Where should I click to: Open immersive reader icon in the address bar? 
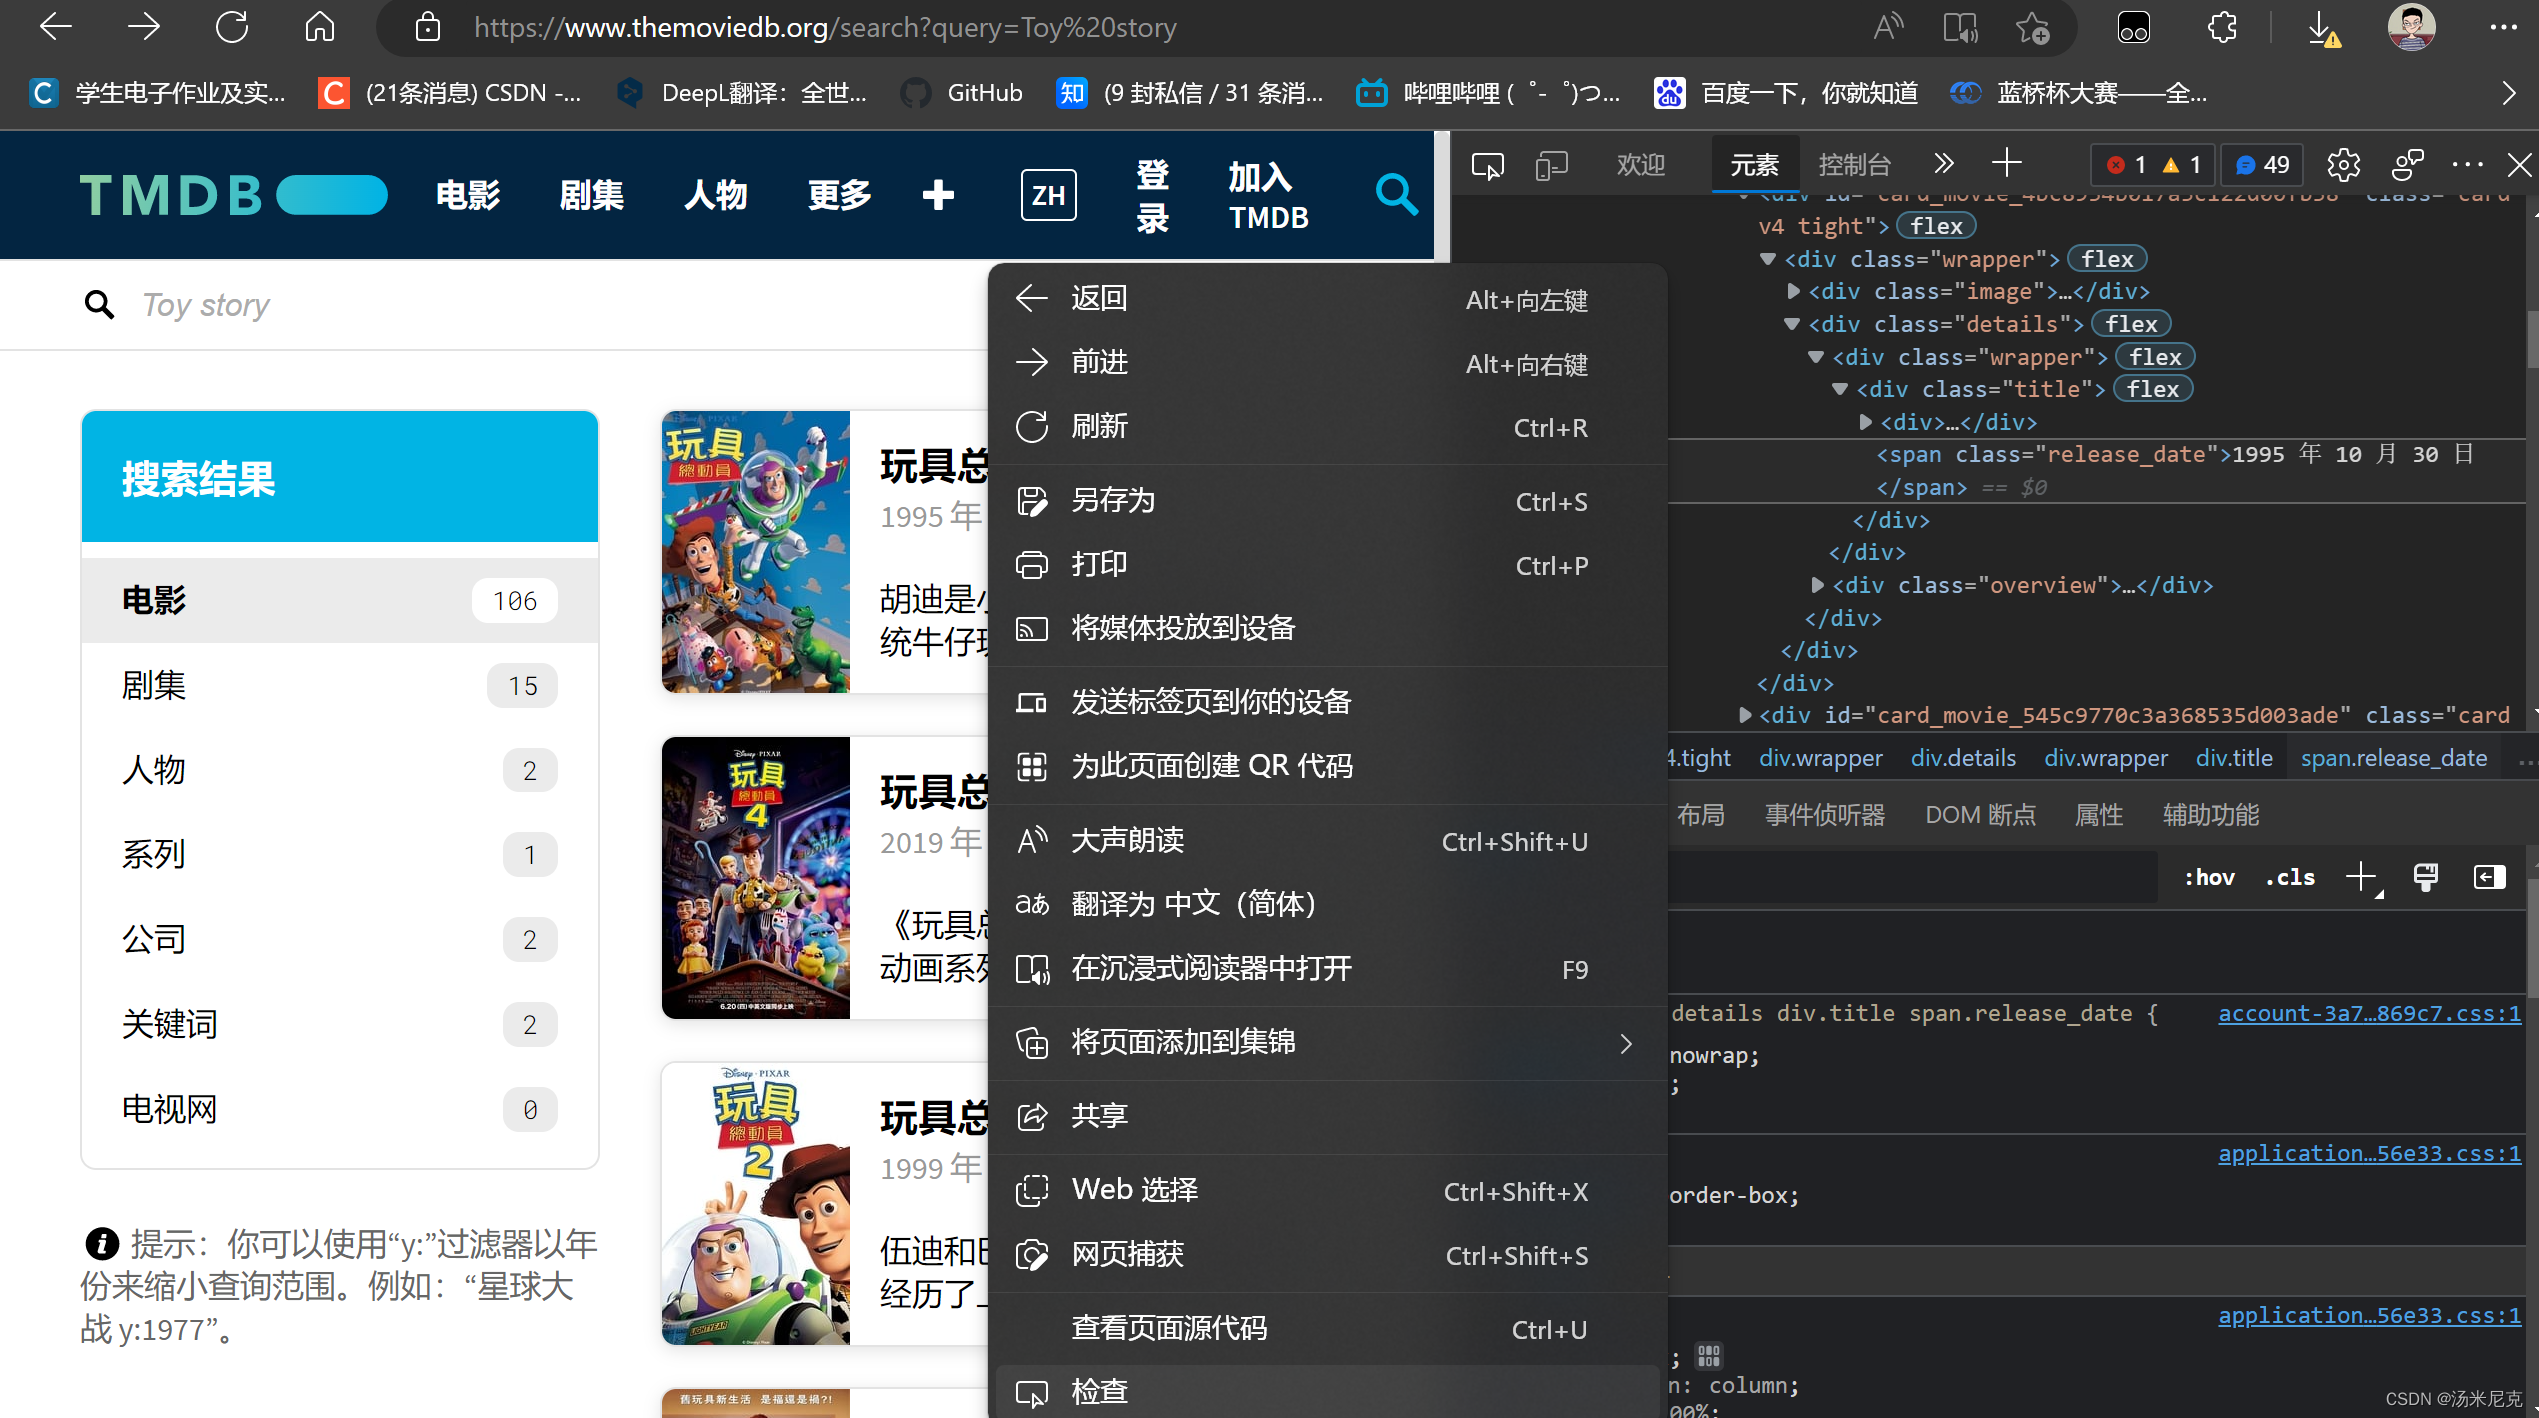[x=1960, y=27]
